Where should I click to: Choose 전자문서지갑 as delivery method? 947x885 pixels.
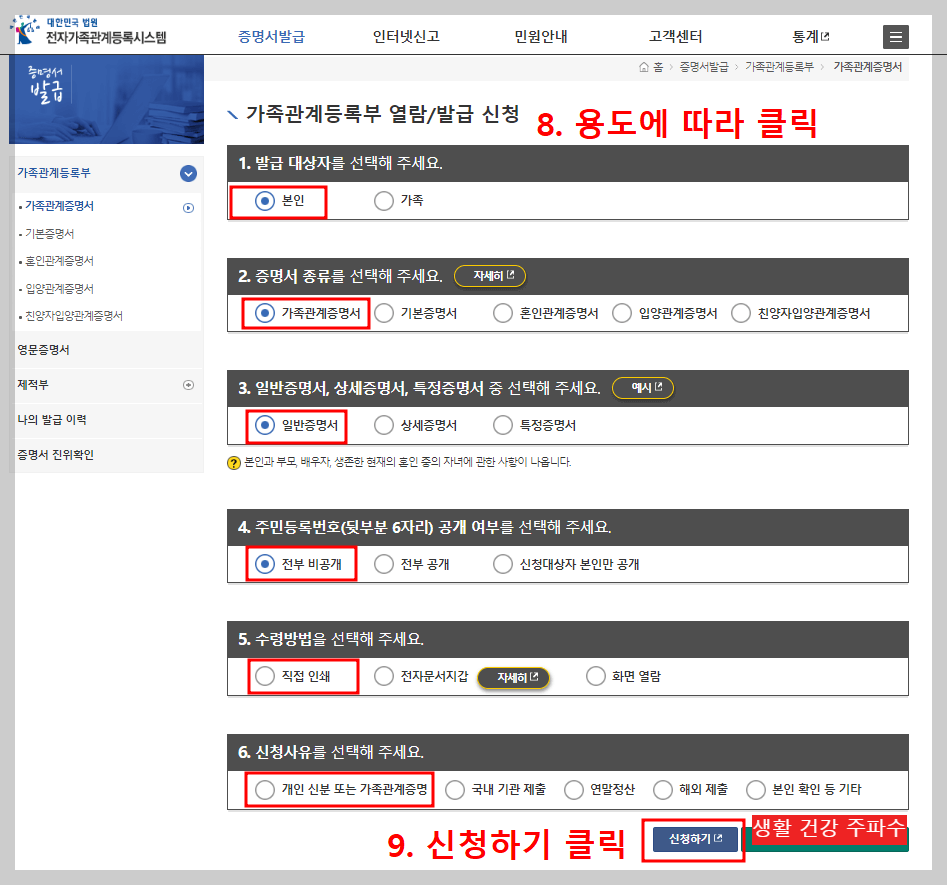pyautogui.click(x=383, y=677)
